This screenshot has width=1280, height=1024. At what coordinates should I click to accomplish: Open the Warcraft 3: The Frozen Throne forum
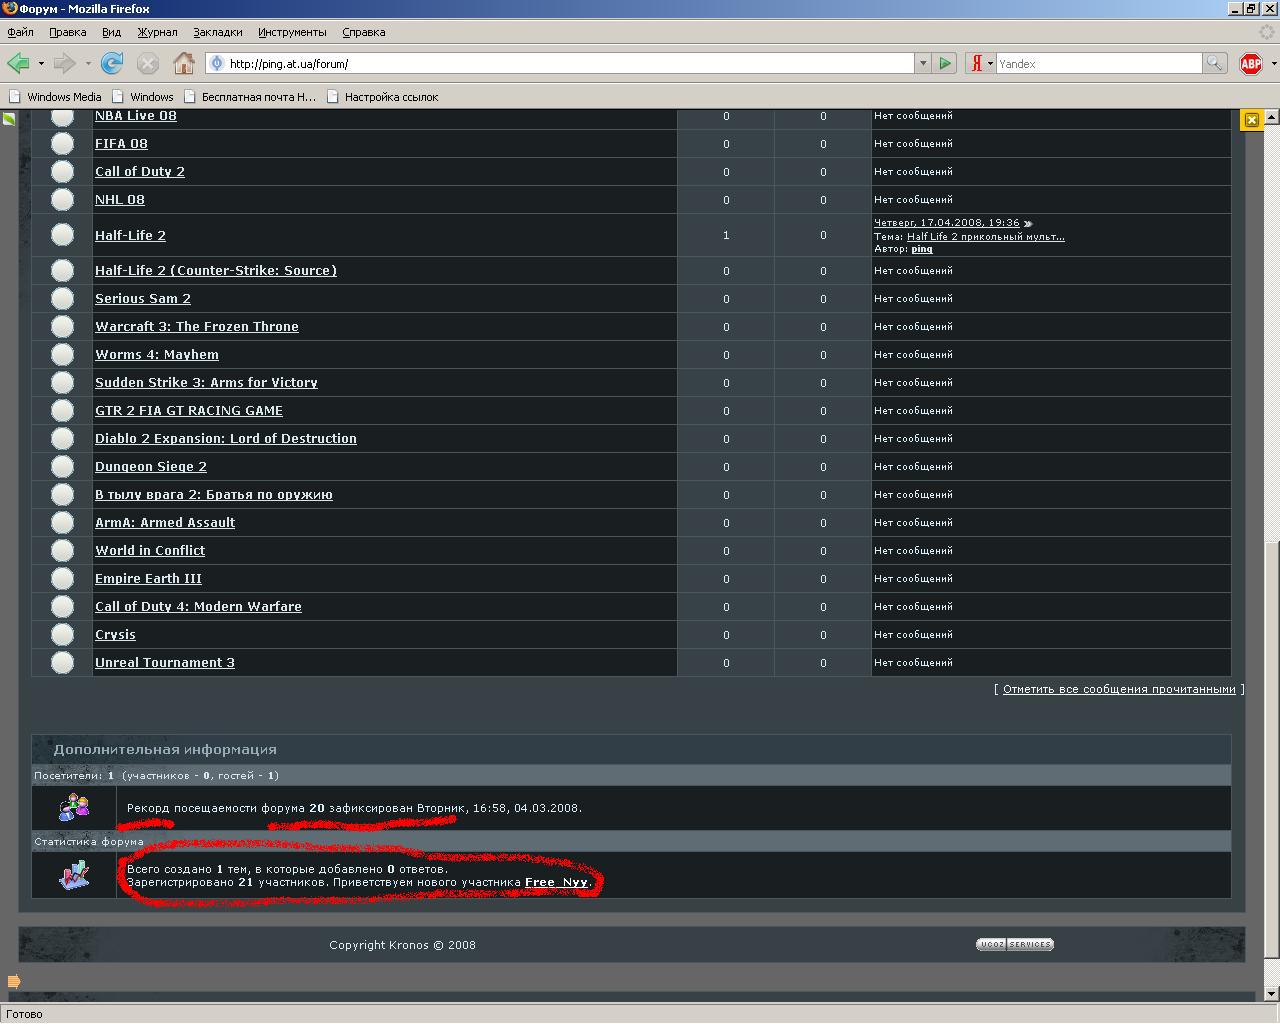click(x=197, y=326)
